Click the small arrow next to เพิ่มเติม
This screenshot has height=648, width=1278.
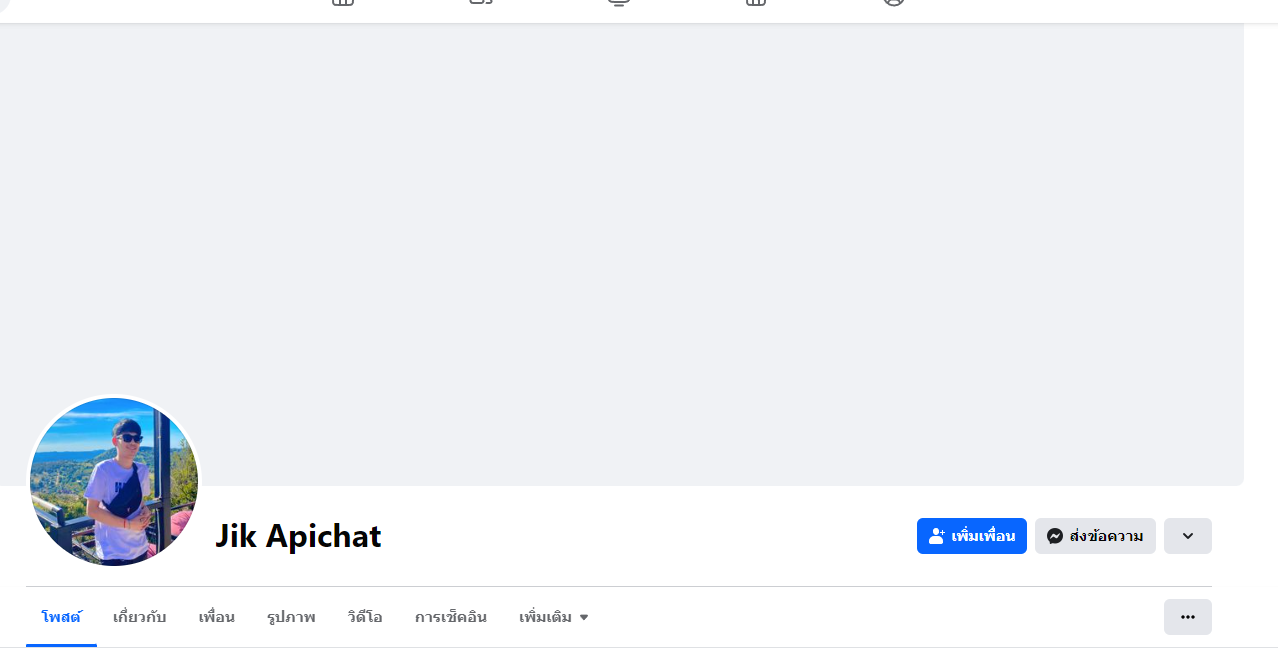[584, 618]
